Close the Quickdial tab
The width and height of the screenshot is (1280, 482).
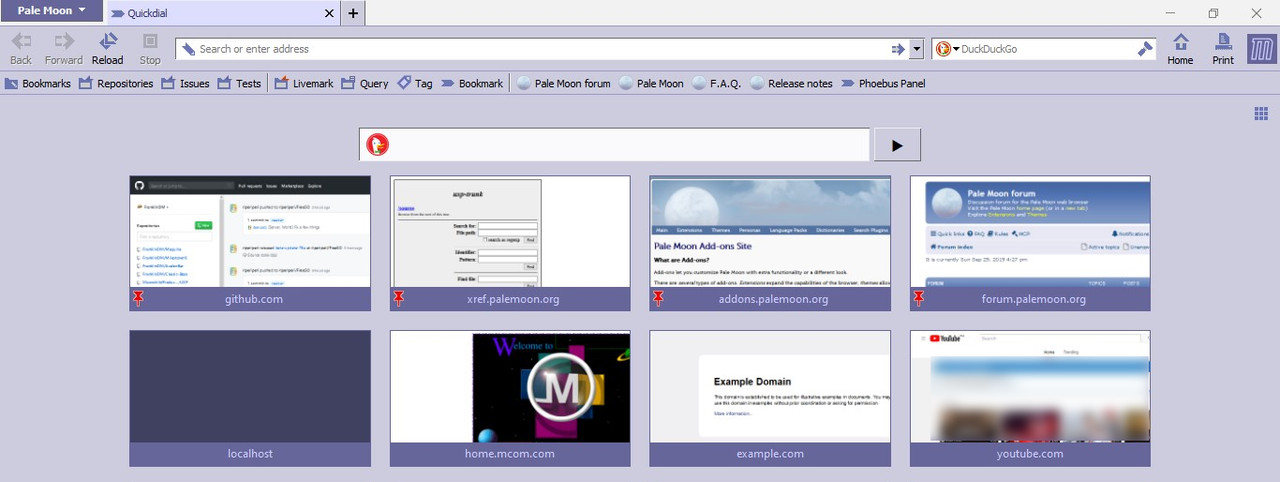[x=329, y=13]
